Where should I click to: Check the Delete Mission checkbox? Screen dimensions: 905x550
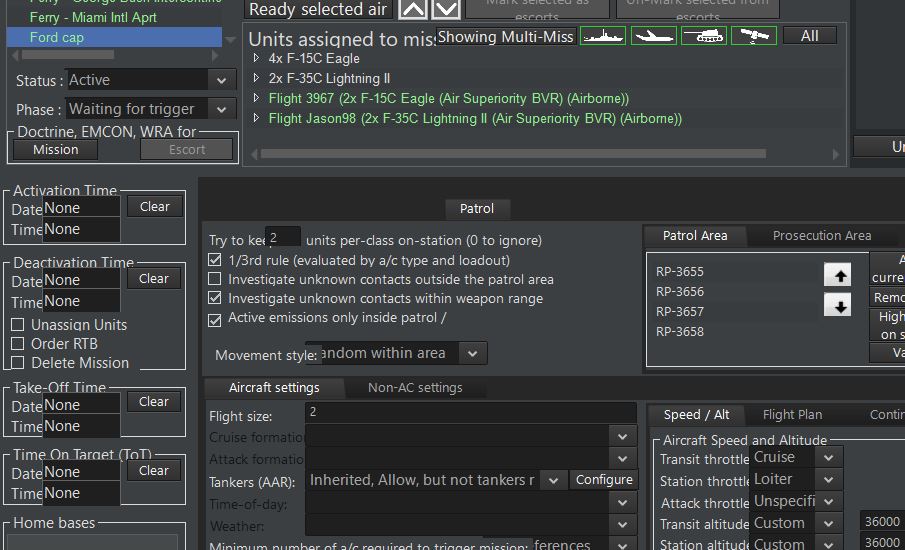tap(18, 363)
